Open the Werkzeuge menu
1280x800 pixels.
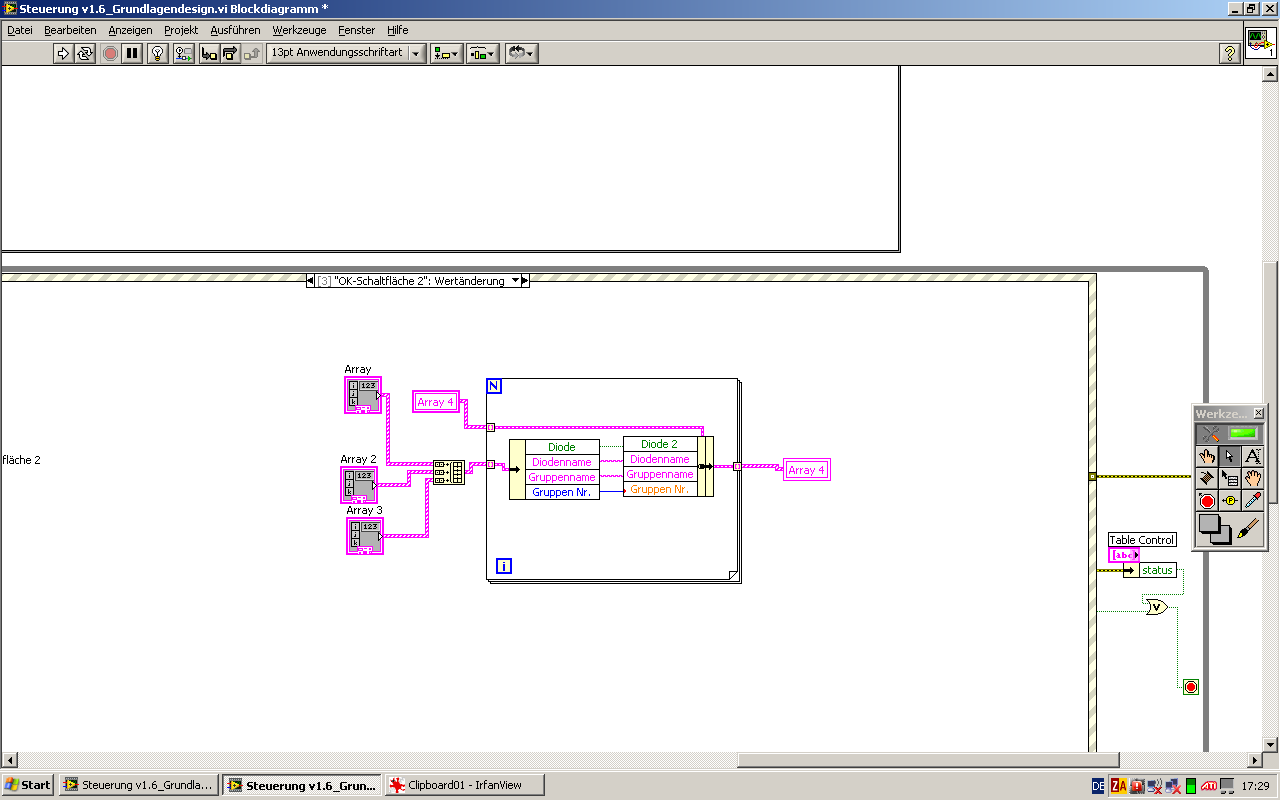point(299,30)
